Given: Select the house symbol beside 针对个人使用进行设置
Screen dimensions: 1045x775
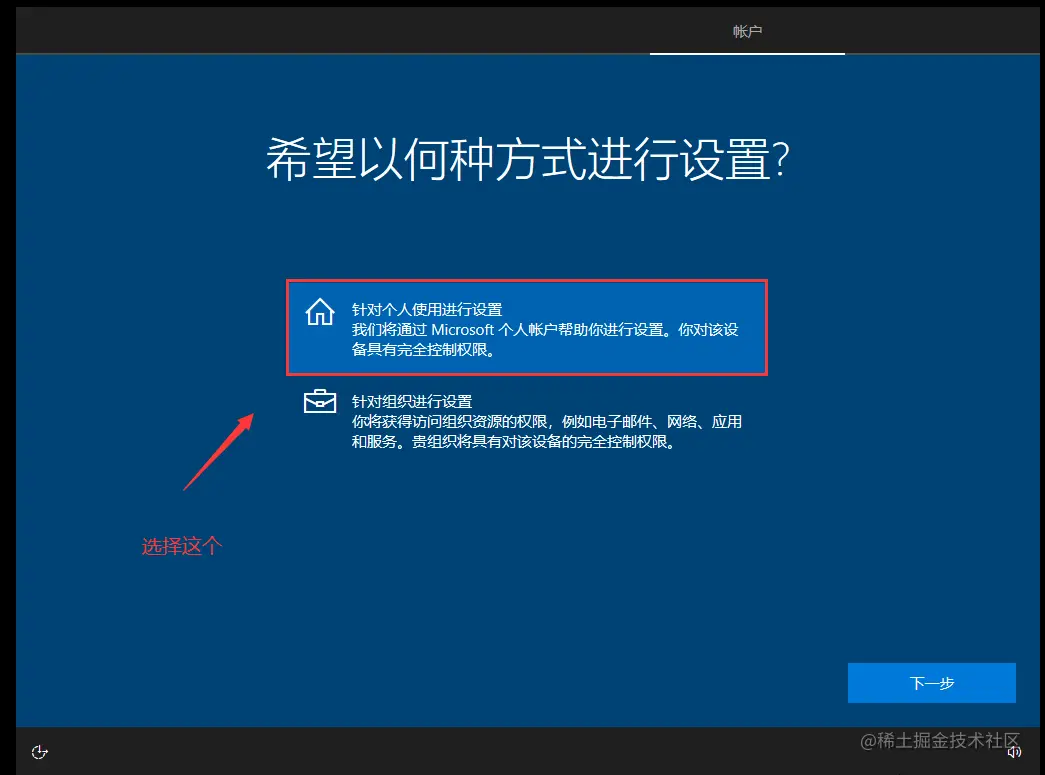Looking at the screenshot, I should click(318, 312).
